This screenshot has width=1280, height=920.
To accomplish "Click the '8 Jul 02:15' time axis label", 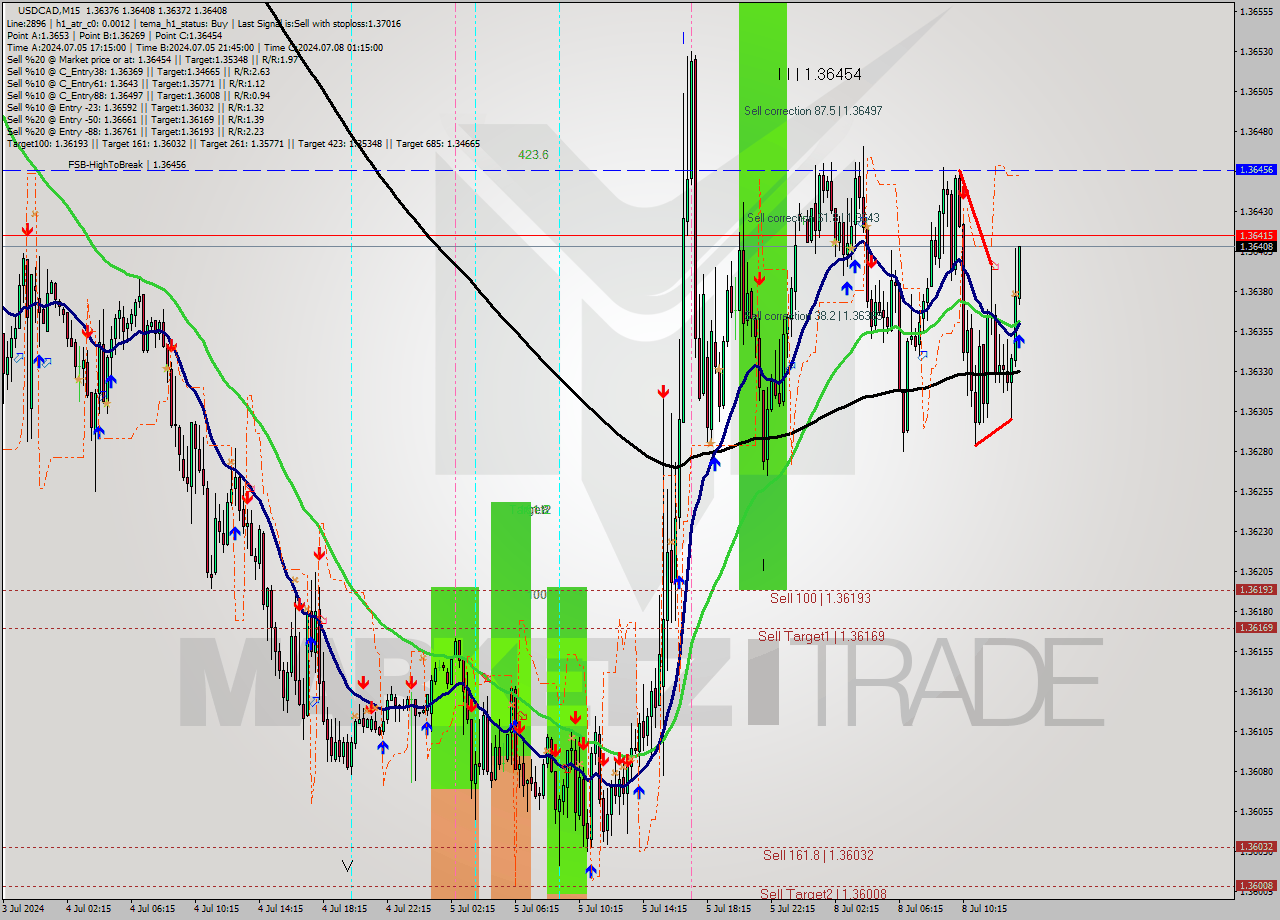I will coord(858,909).
